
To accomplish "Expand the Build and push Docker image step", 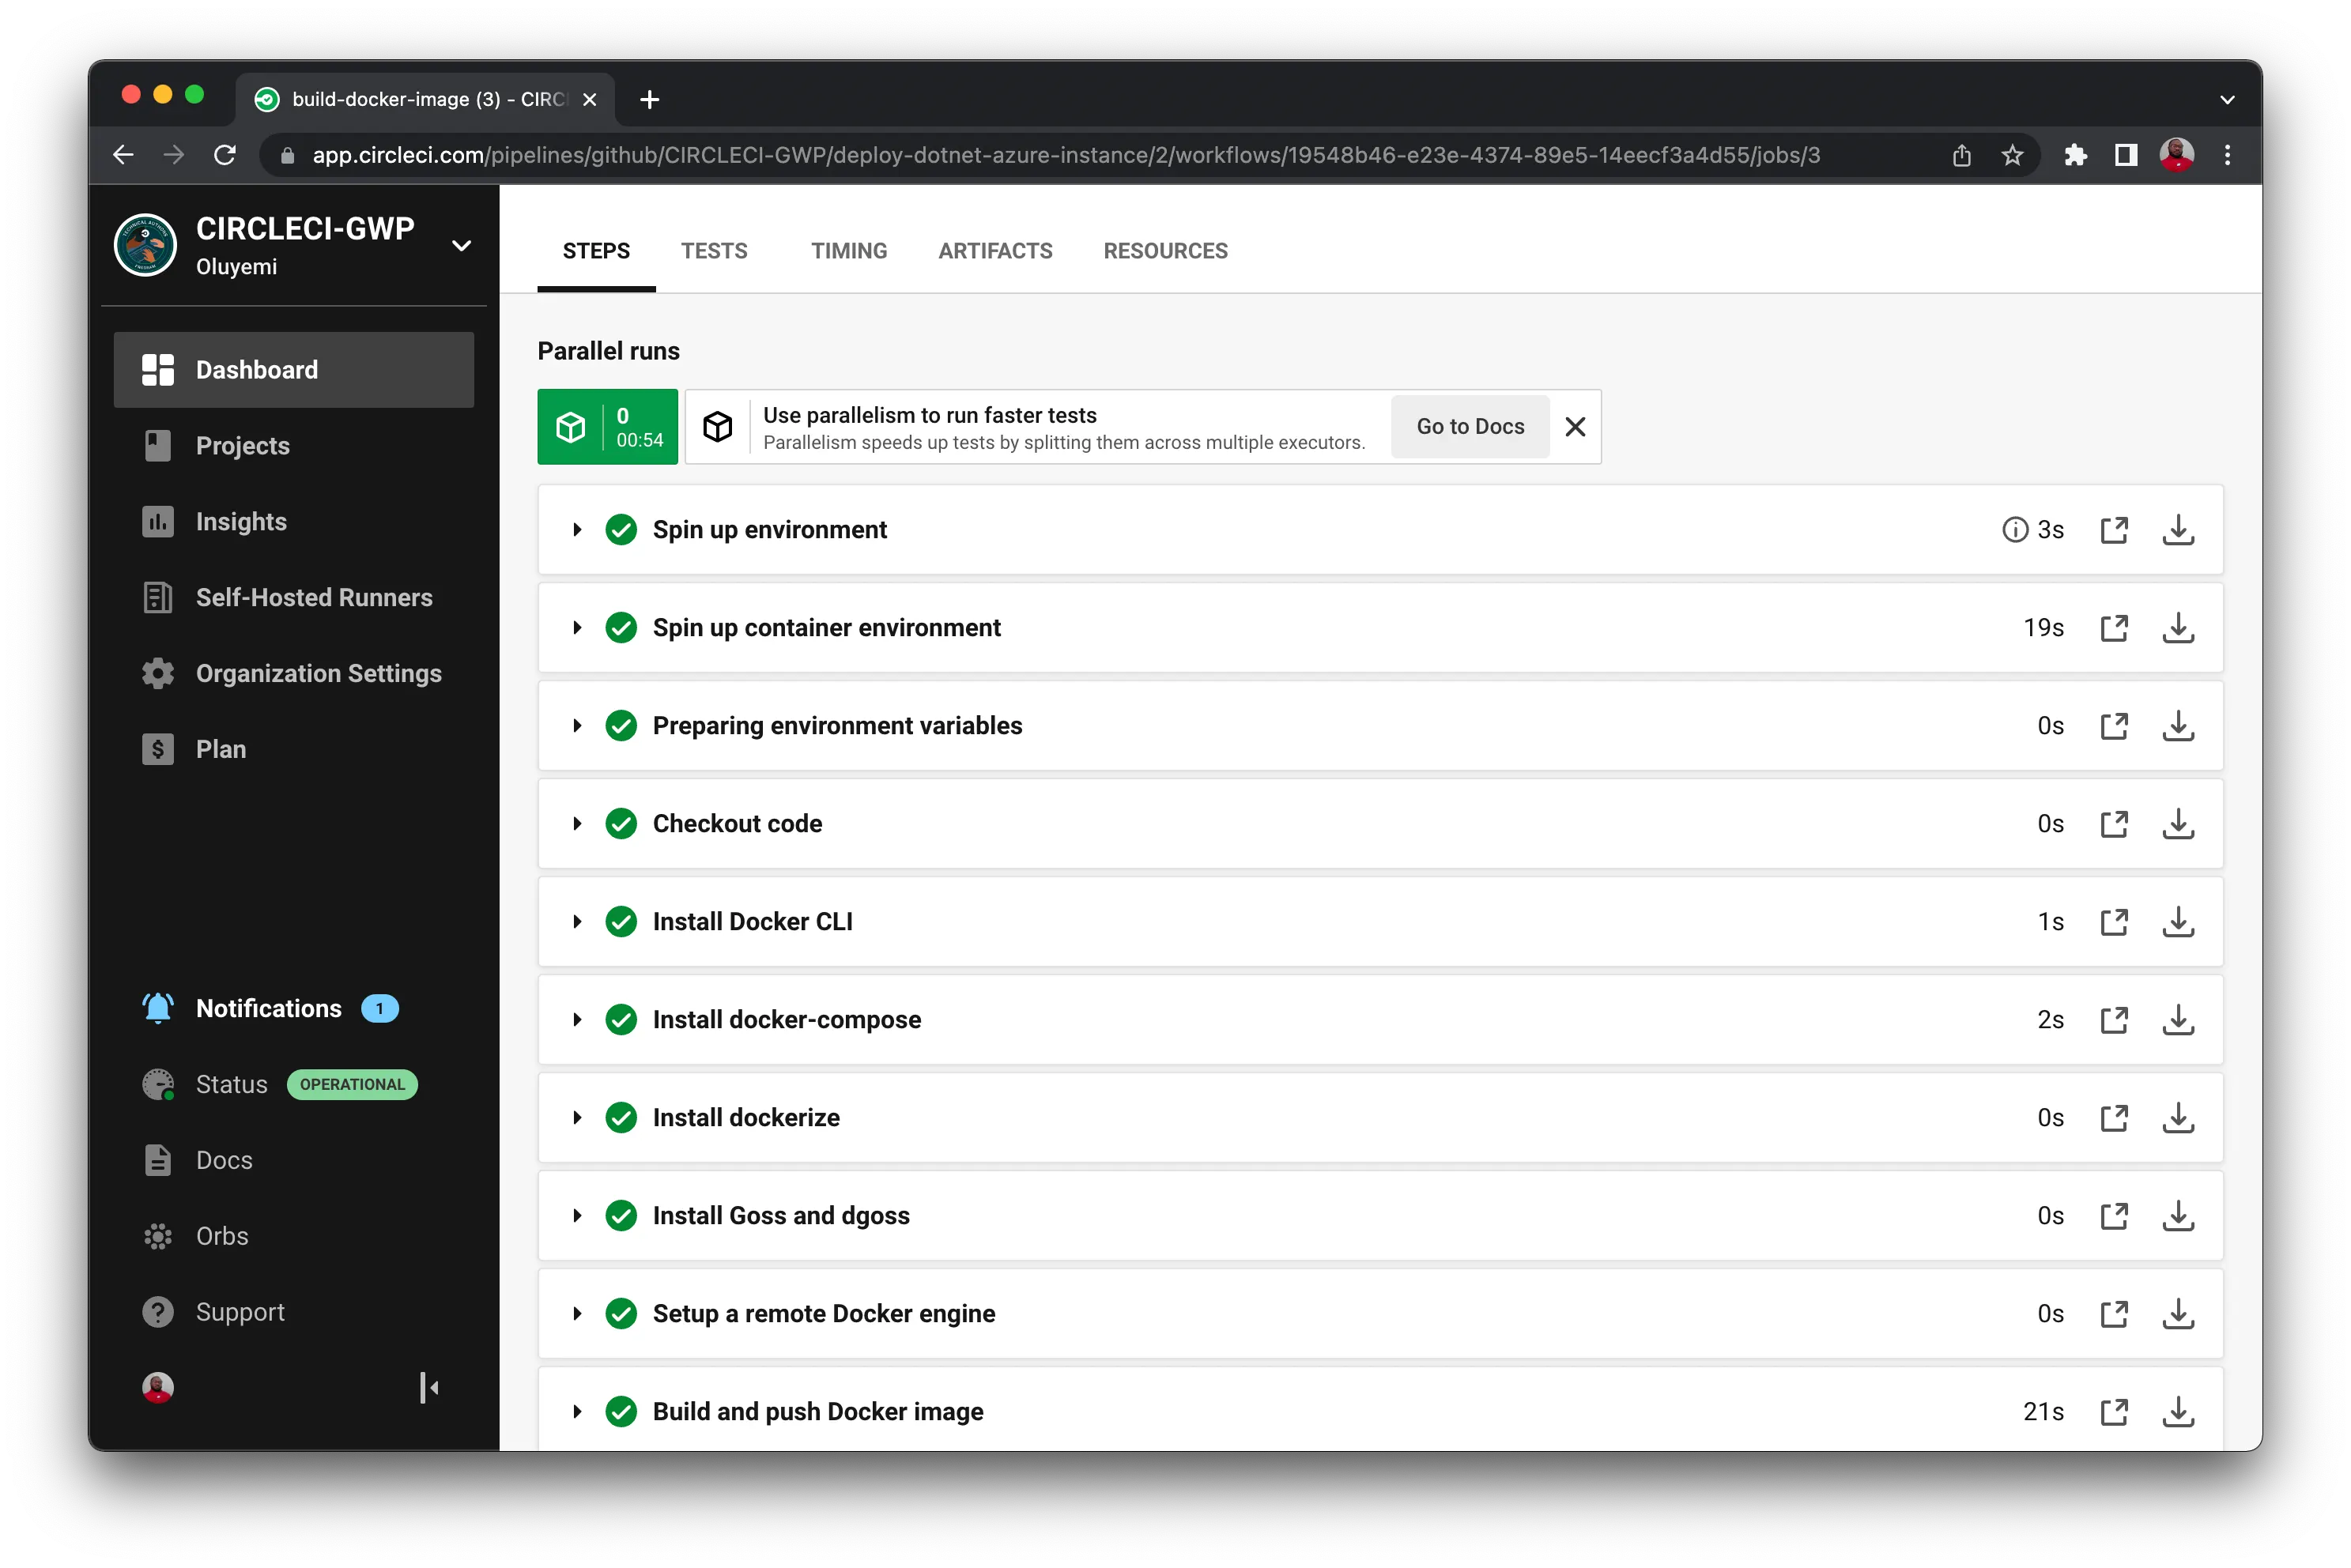I will pos(577,1411).
